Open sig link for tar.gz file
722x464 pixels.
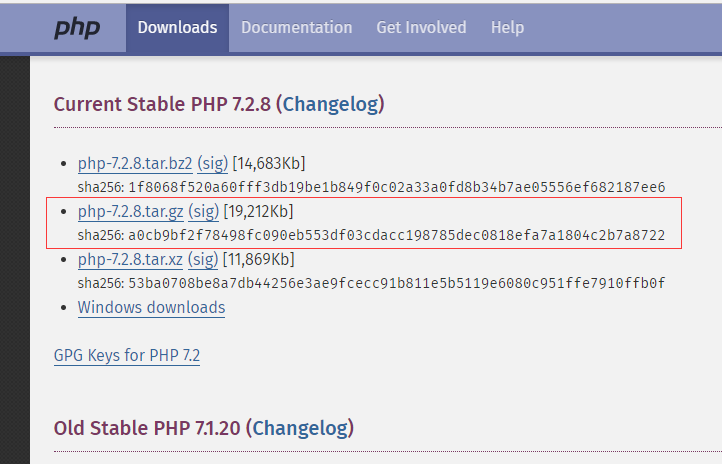tap(204, 211)
